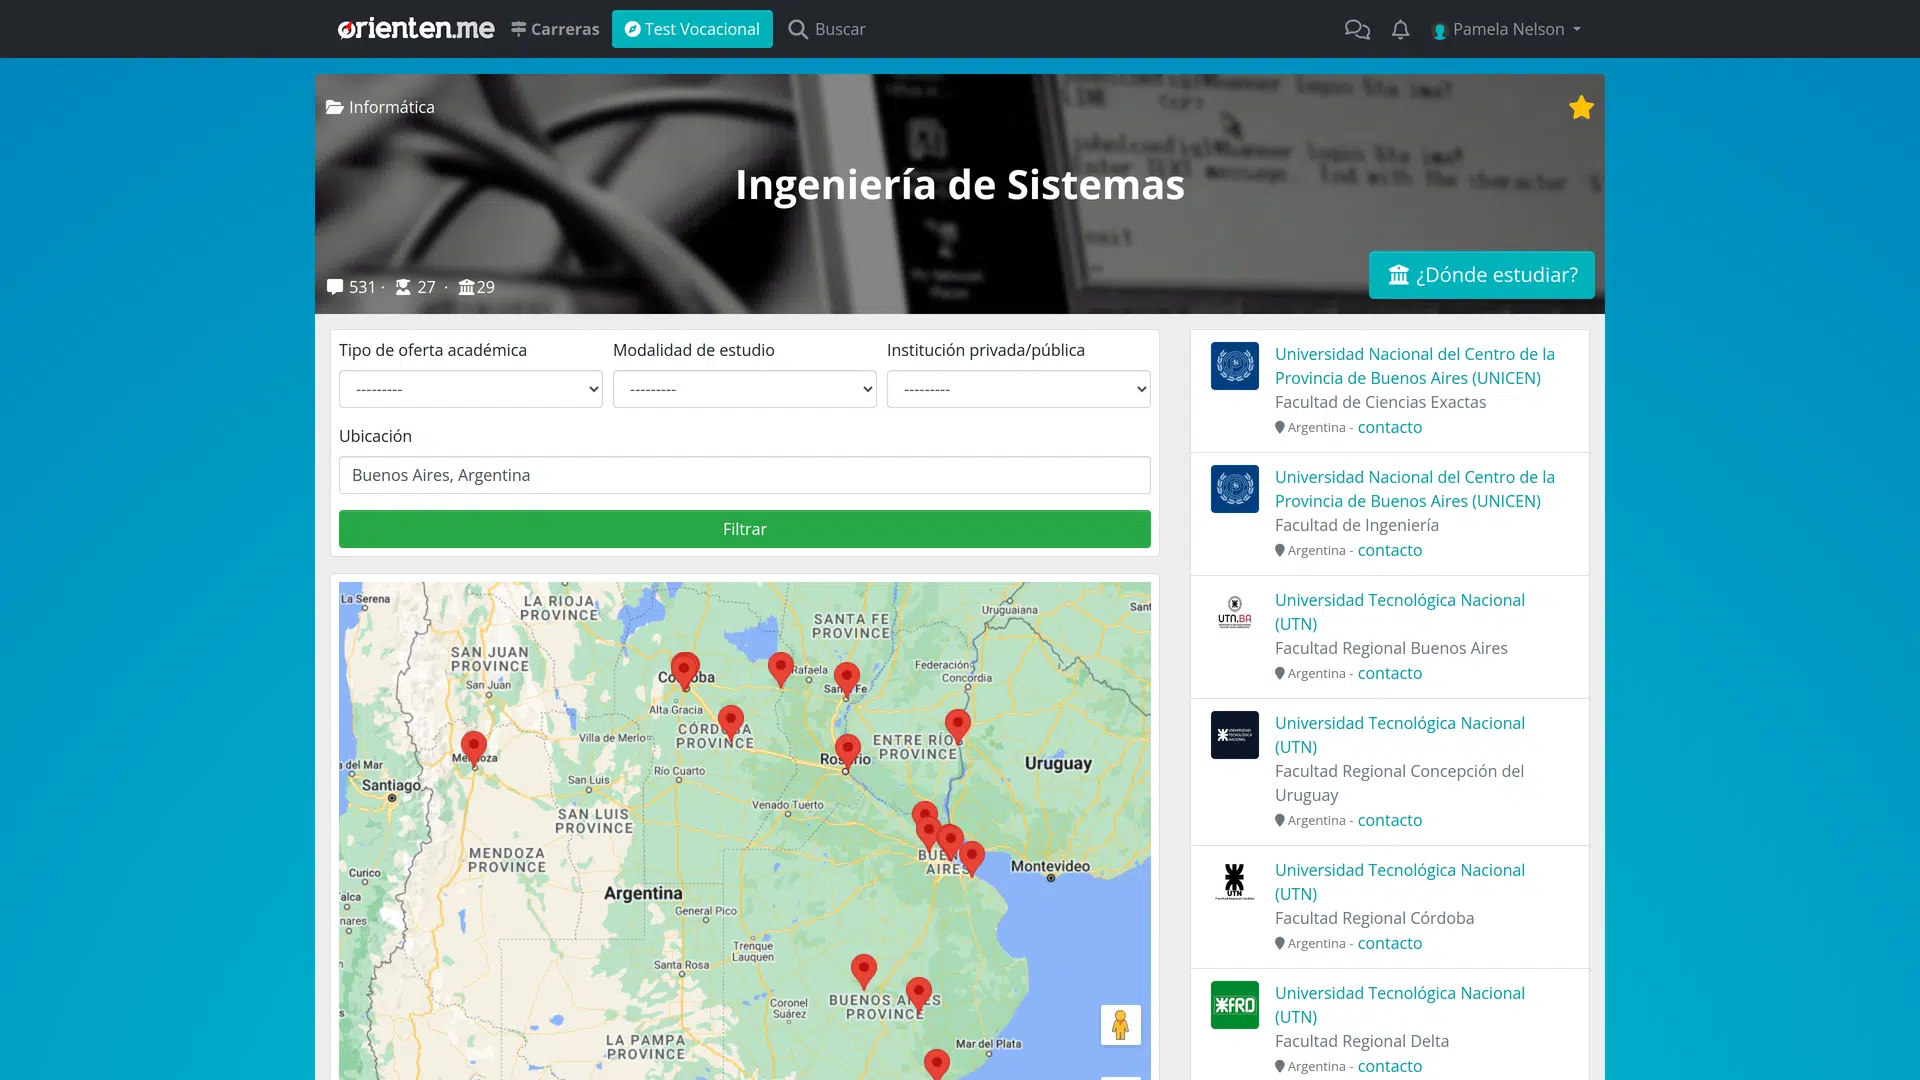The image size is (1920, 1080).
Task: Open UNICEN Facultad de Ingeniería link
Action: pos(1415,489)
